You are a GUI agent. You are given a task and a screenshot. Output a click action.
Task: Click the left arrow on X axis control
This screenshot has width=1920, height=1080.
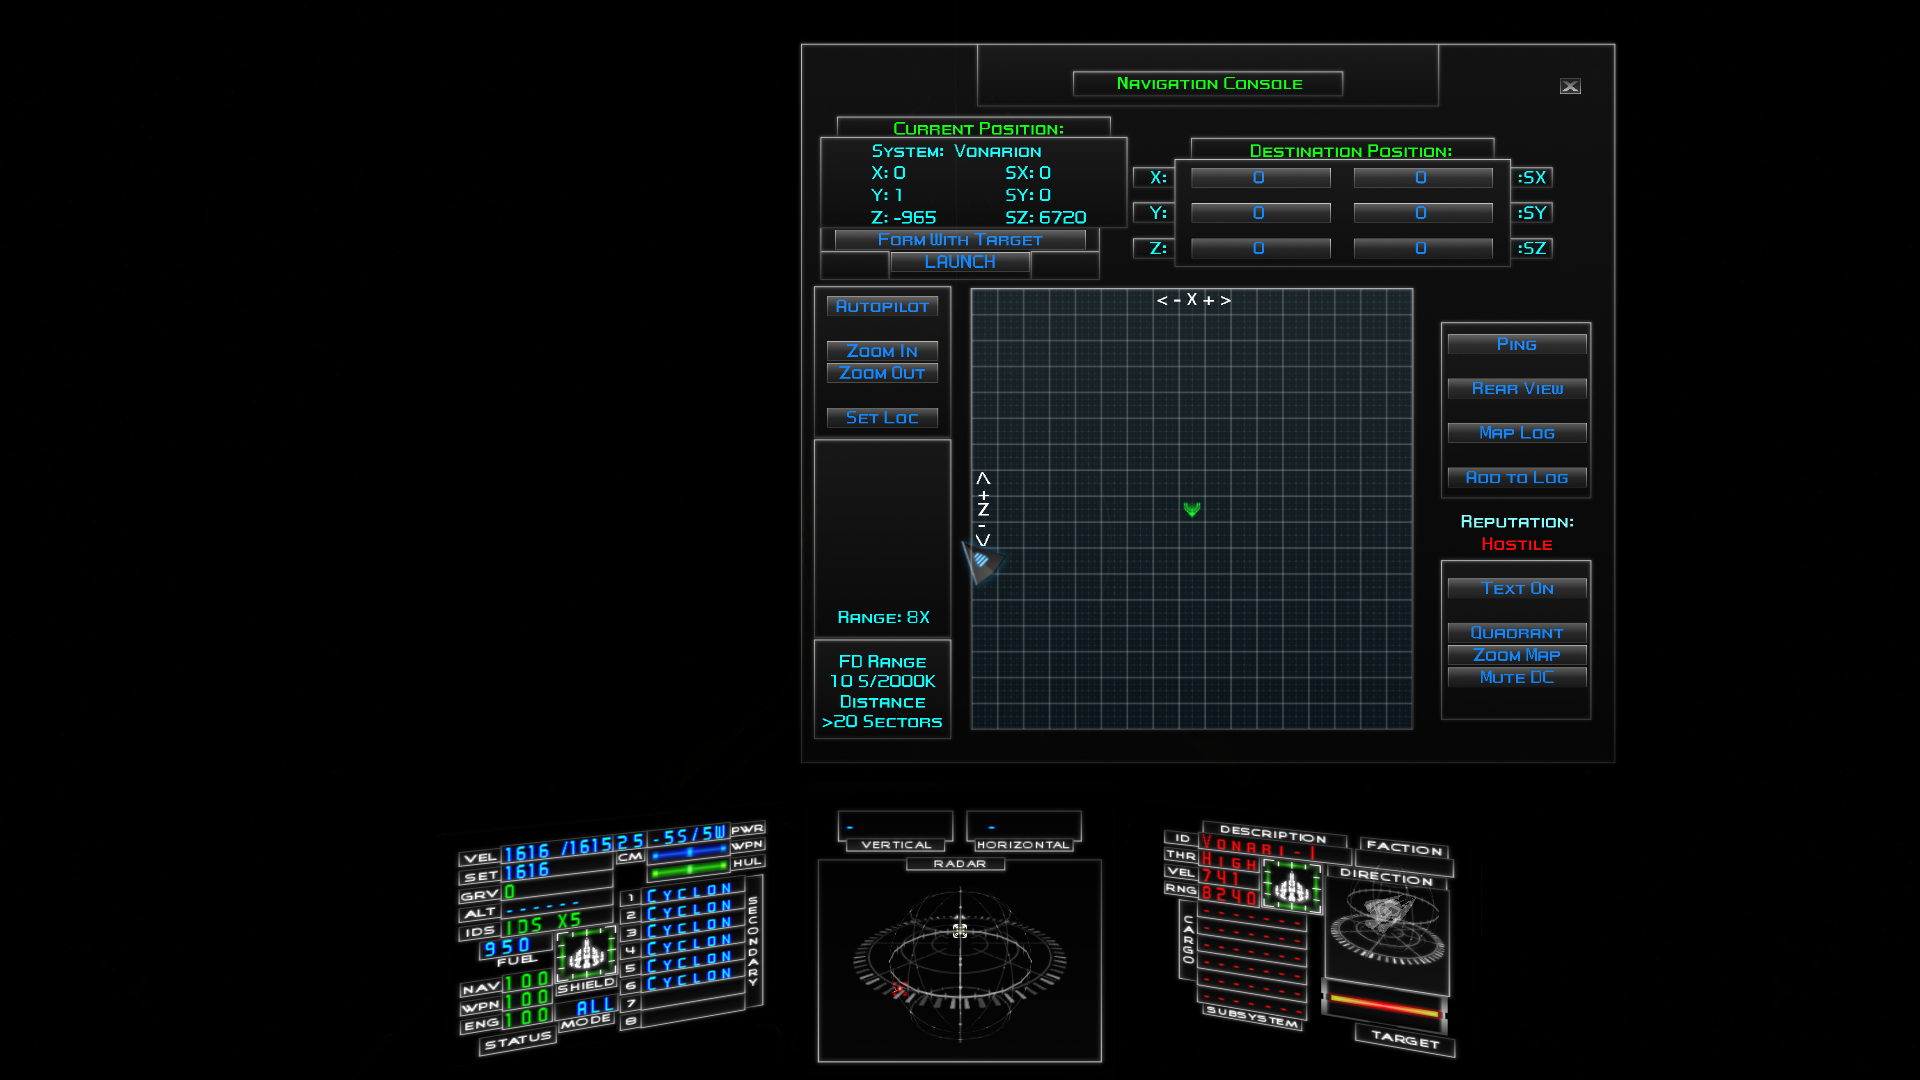1162,300
